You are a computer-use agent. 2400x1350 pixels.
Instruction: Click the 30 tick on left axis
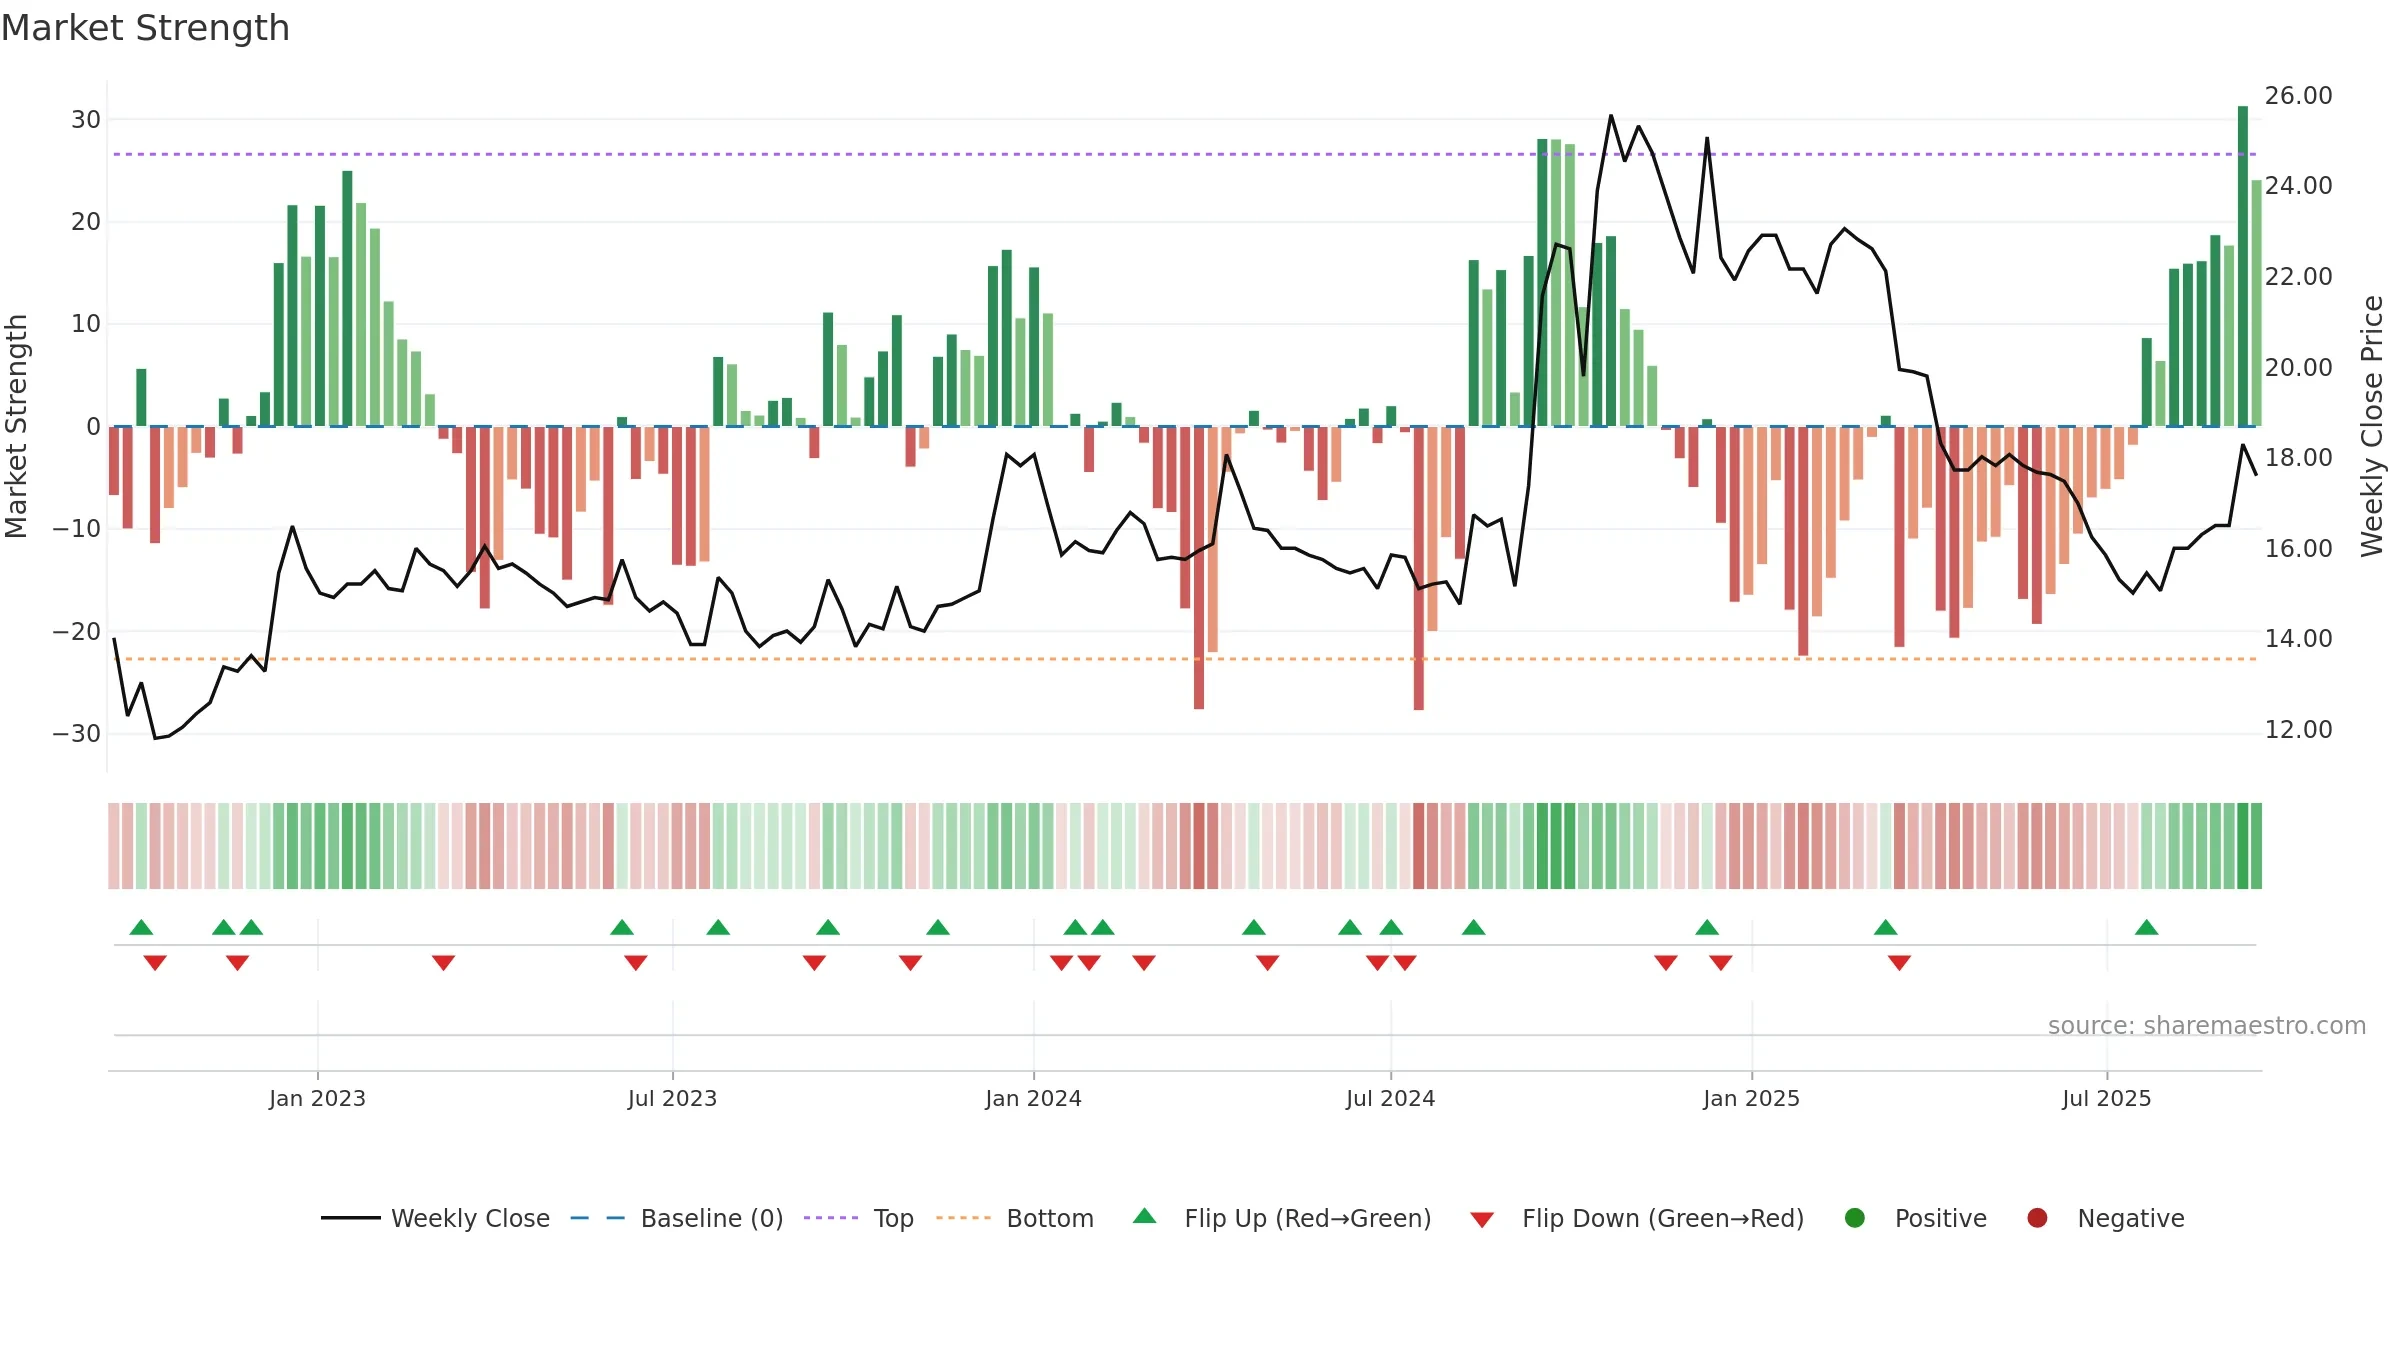tap(86, 120)
